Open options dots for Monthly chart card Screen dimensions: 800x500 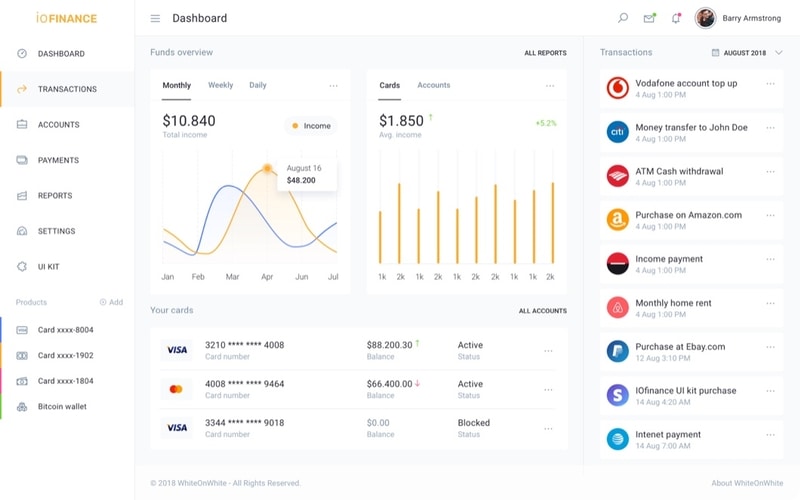(x=333, y=86)
